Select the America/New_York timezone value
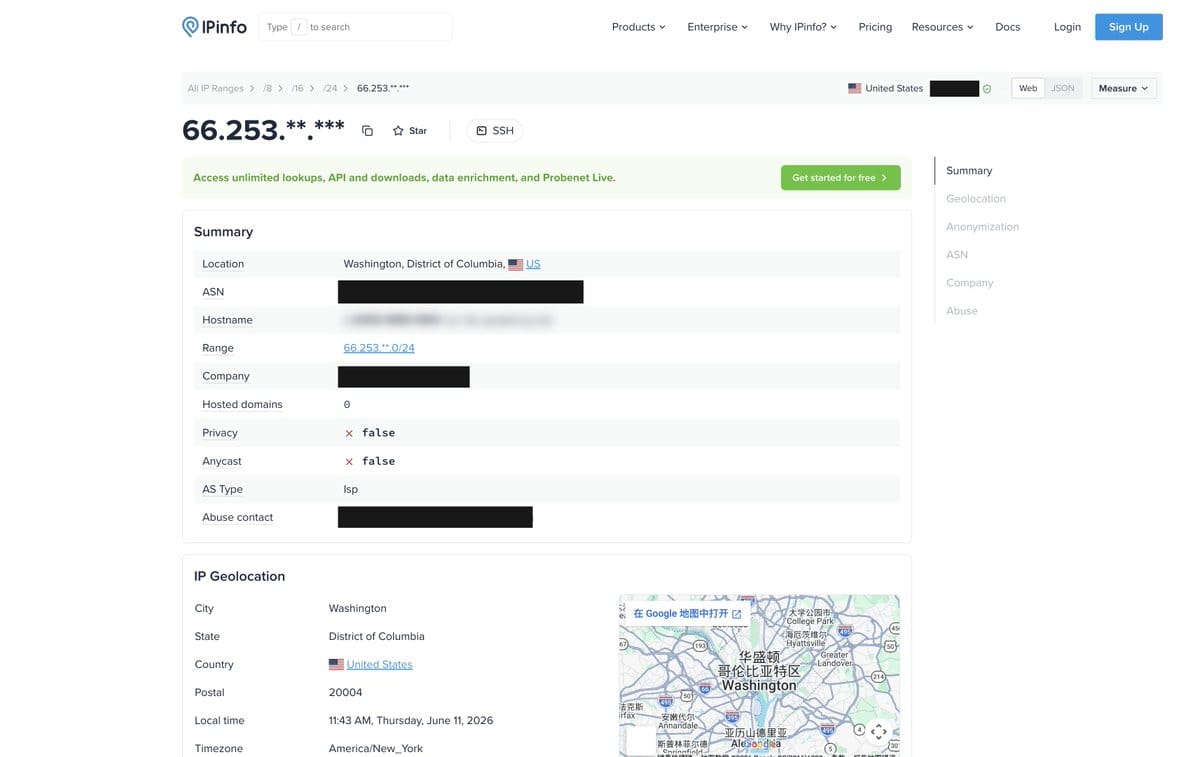This screenshot has width=1200, height=757. [376, 748]
